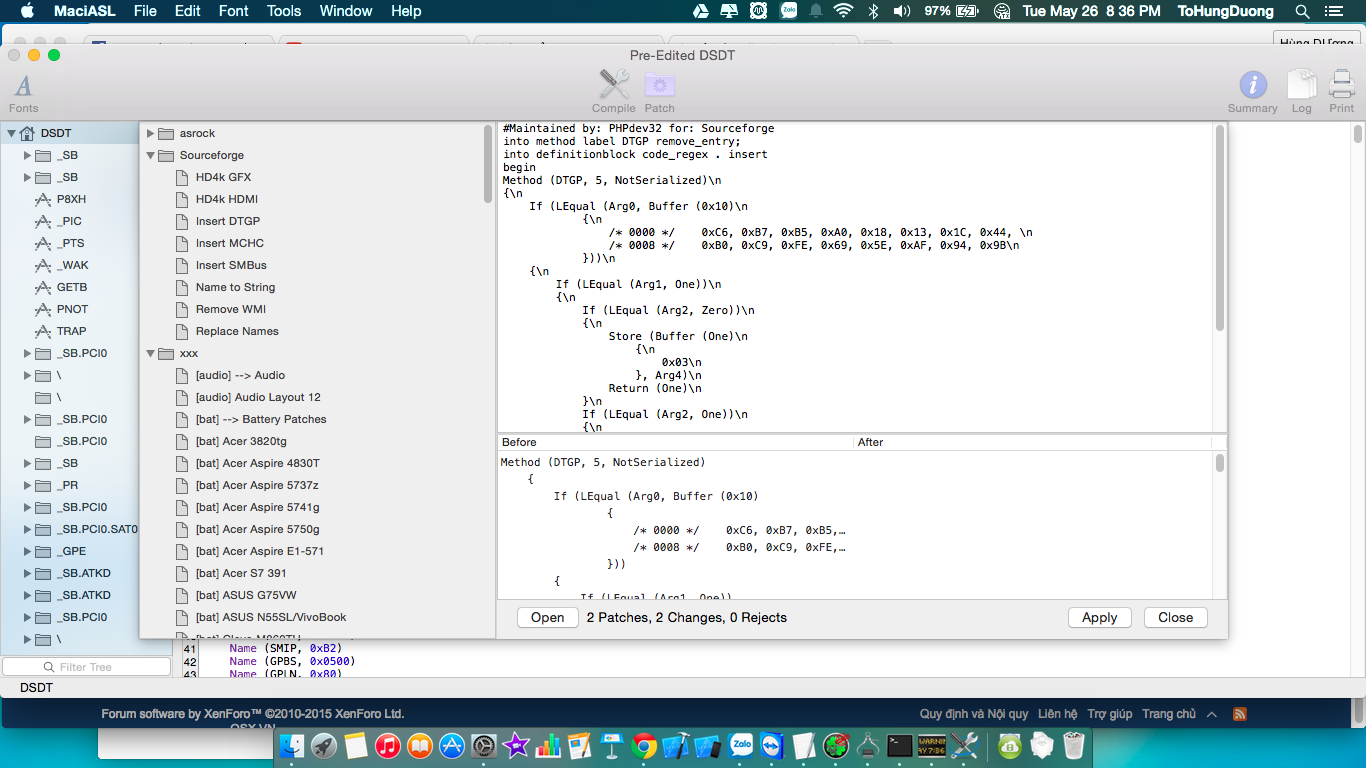This screenshot has height=768, width=1366.
Task: Expand the asrock patch folder
Action: (x=151, y=133)
